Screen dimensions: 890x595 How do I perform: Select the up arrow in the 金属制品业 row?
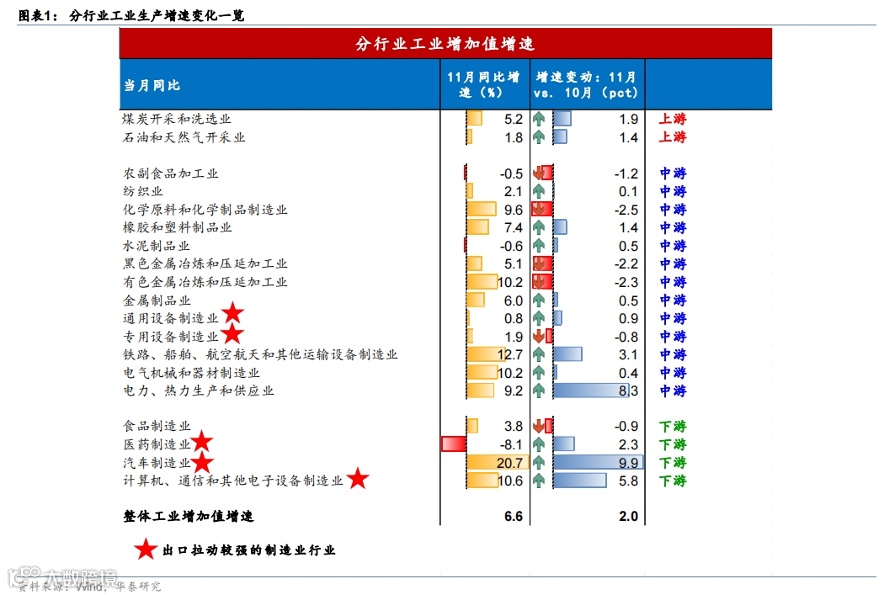click(x=539, y=300)
